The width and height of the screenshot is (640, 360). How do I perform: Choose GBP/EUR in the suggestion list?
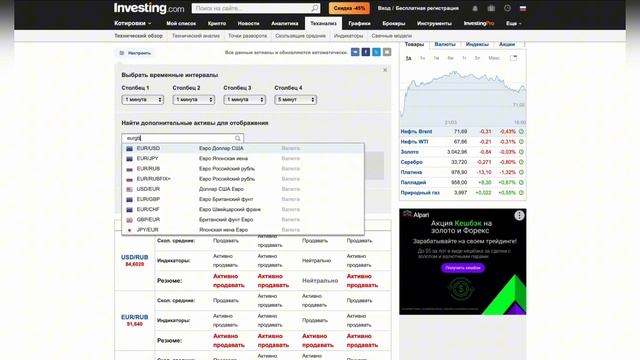pos(243,220)
